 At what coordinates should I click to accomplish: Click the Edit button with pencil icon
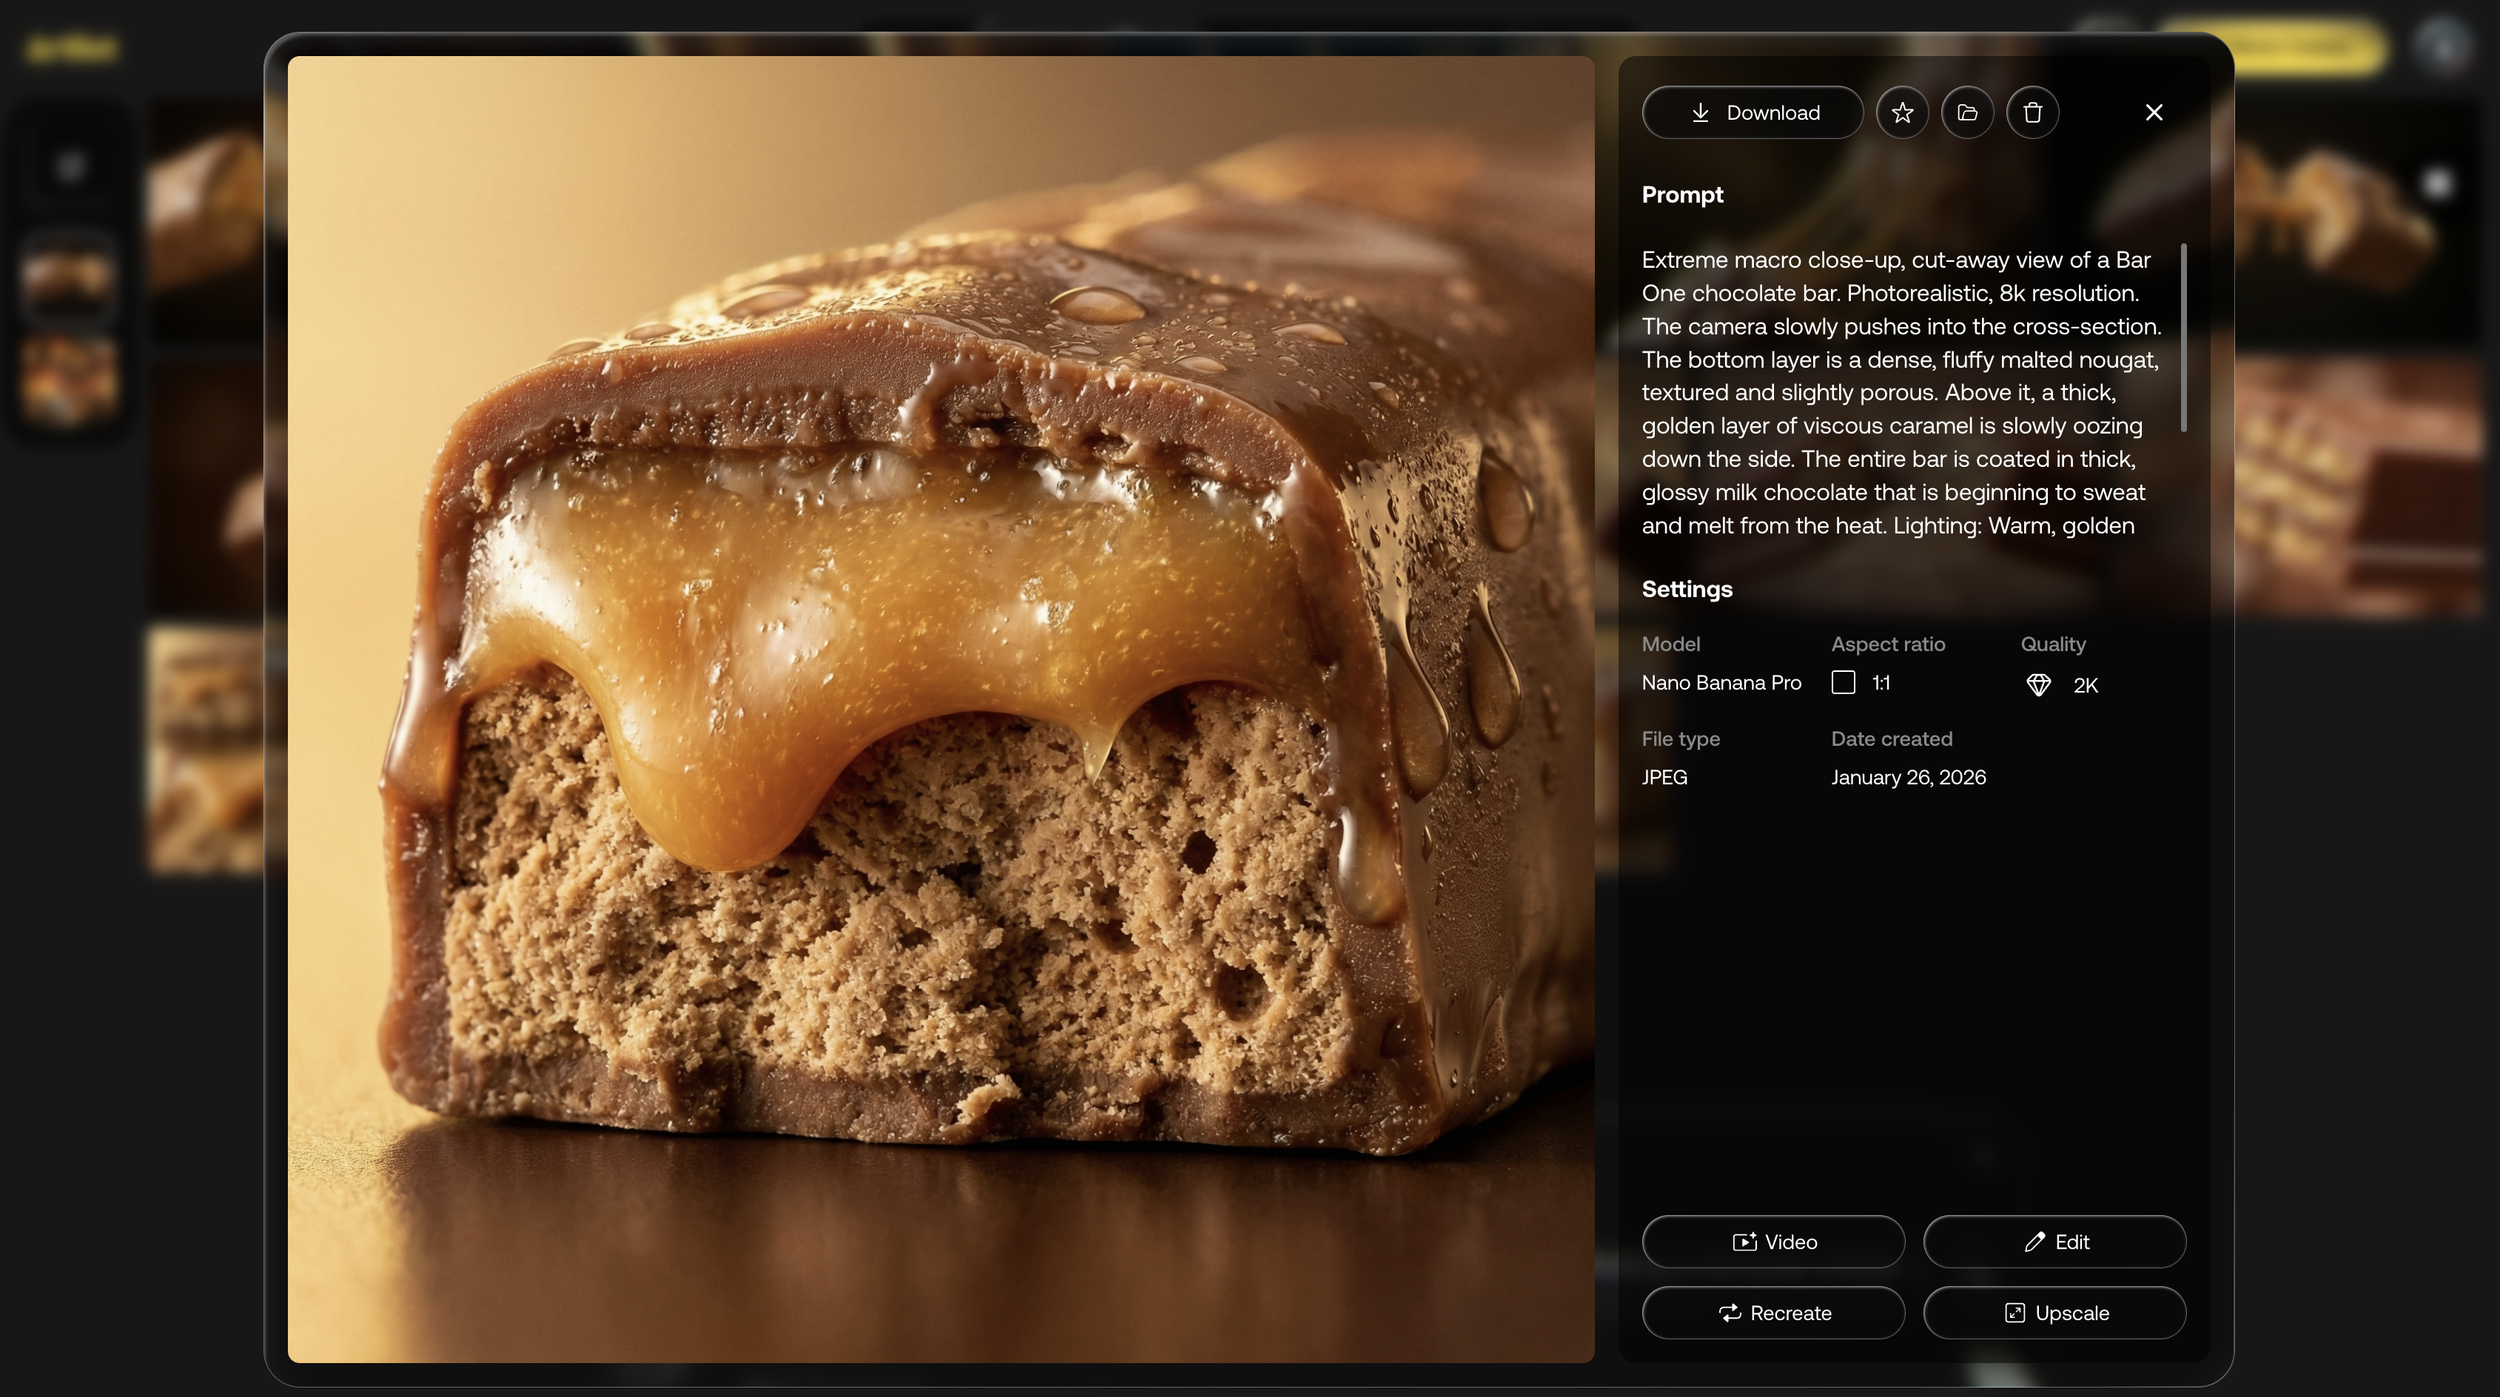2054,1242
